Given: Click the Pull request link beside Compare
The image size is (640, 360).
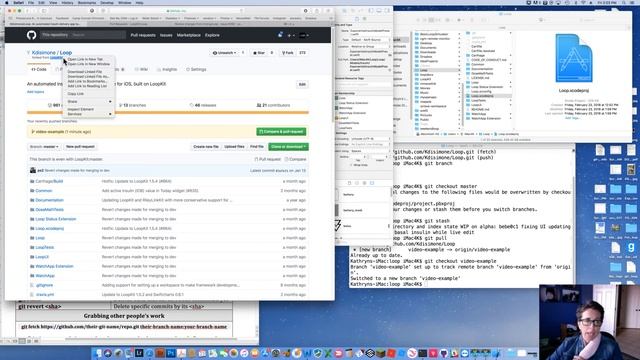Looking at the screenshot, I should 268,159.
